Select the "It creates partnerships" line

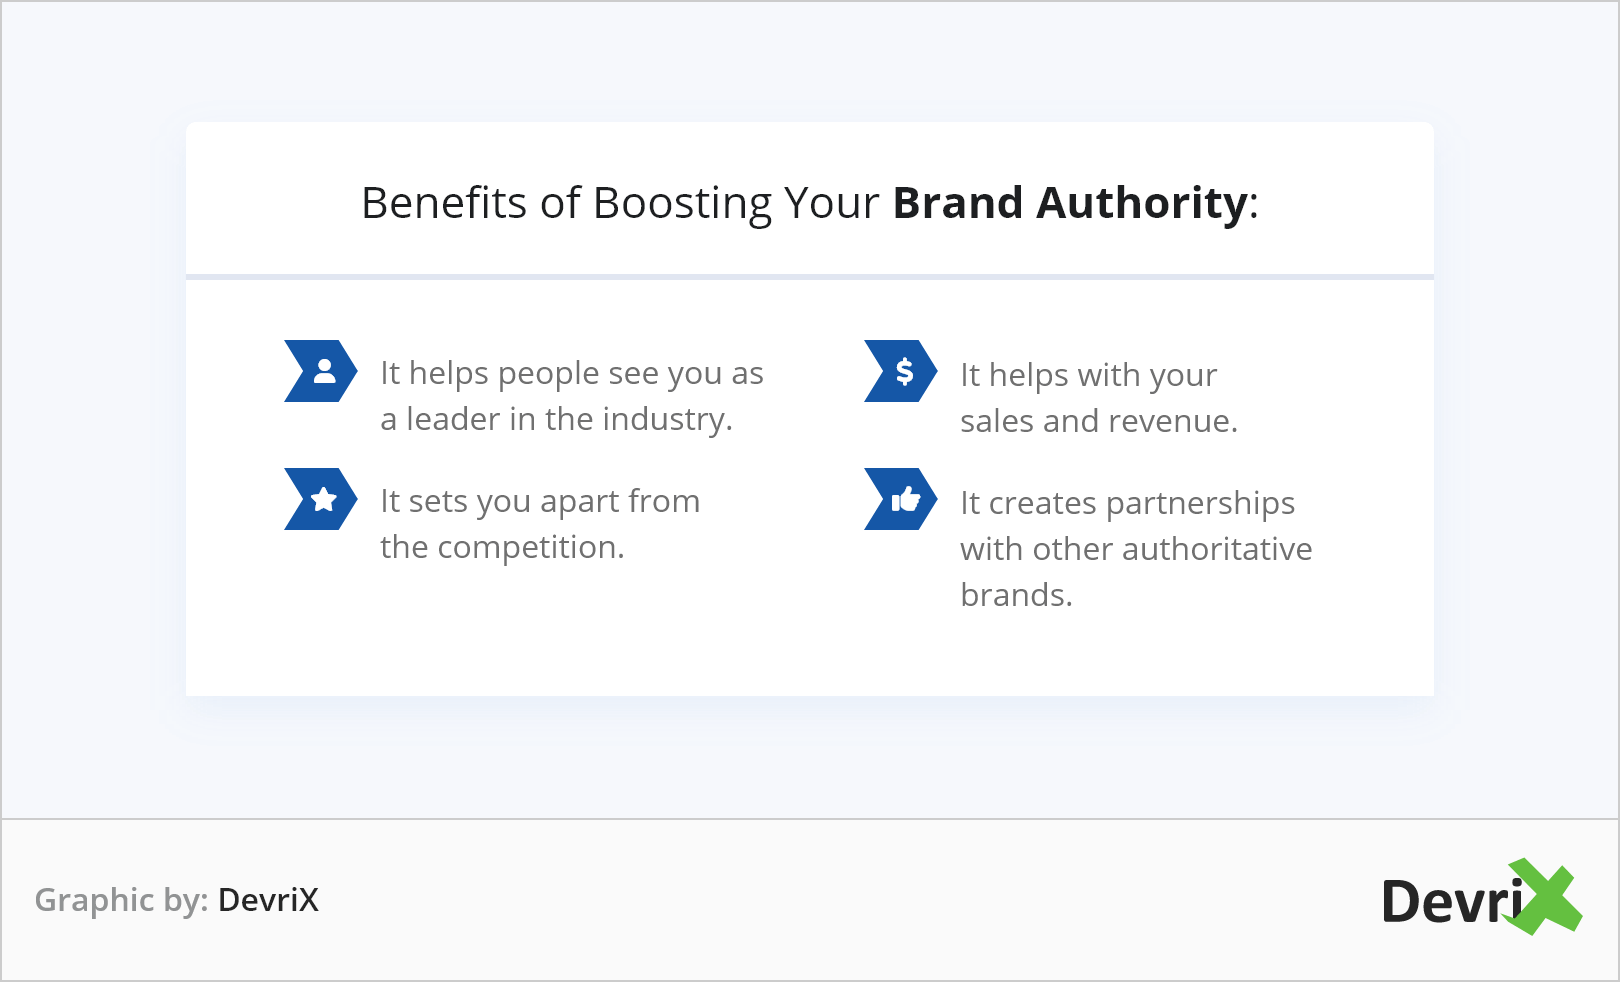tap(1127, 503)
